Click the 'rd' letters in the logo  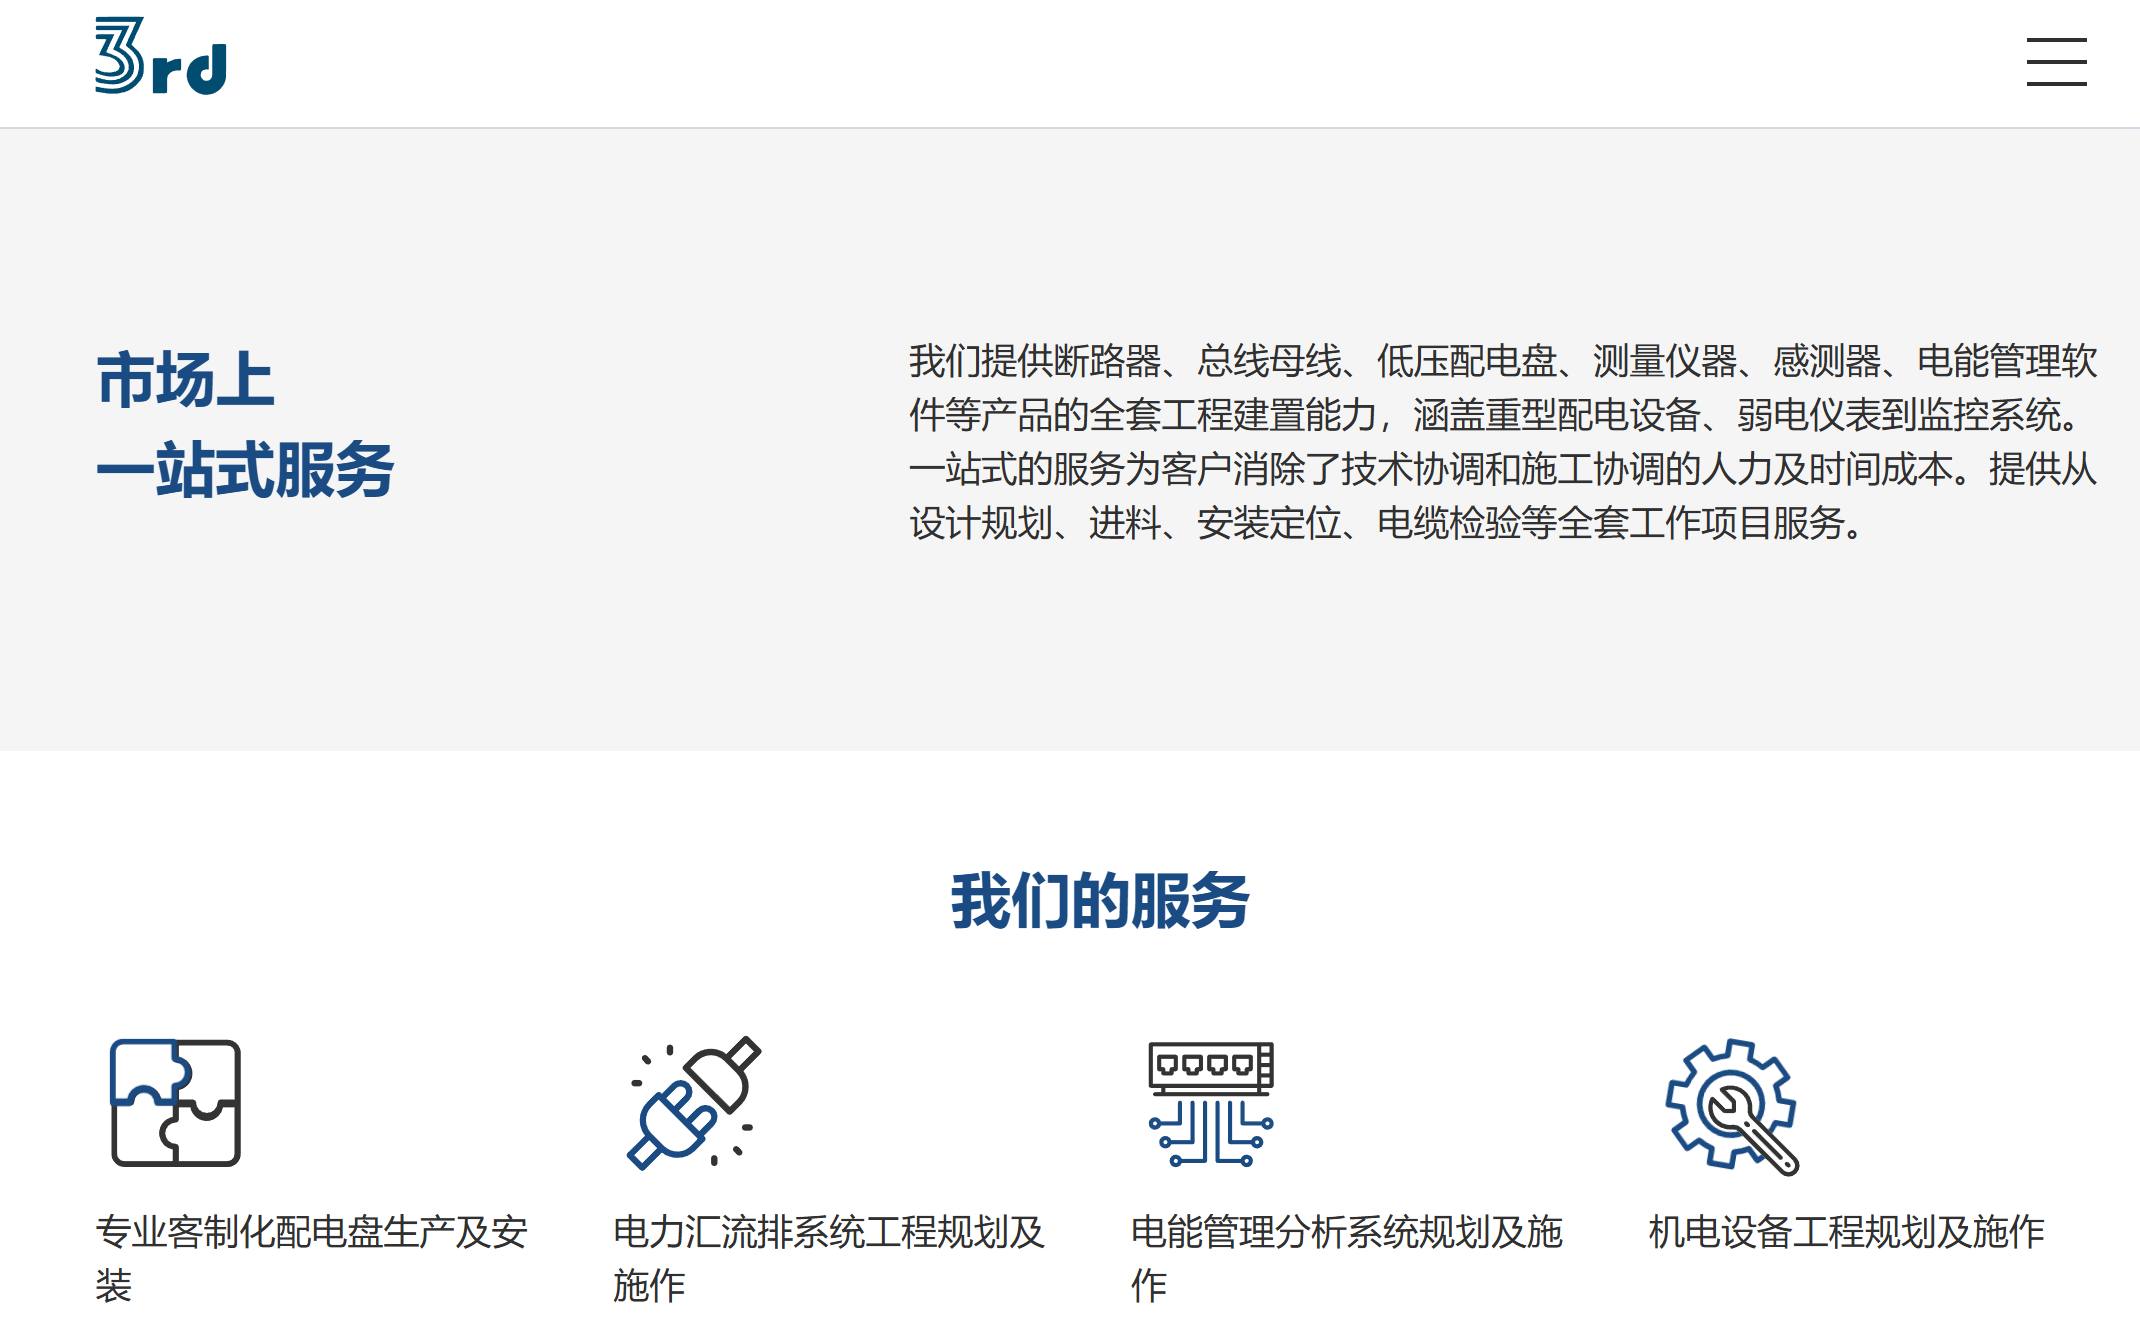coord(190,70)
